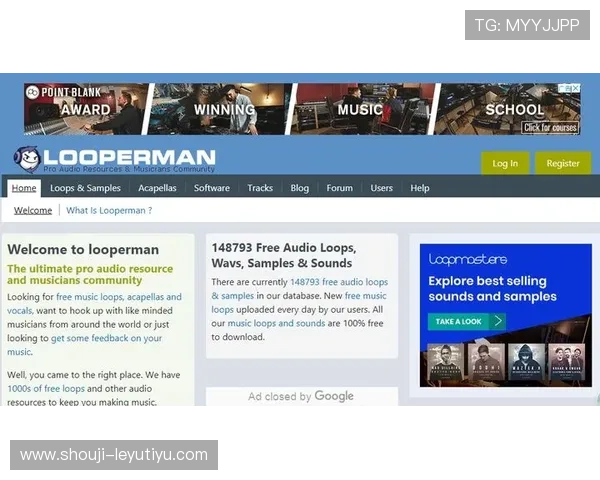
Task: Open the Home menu tab
Action: click(x=24, y=188)
